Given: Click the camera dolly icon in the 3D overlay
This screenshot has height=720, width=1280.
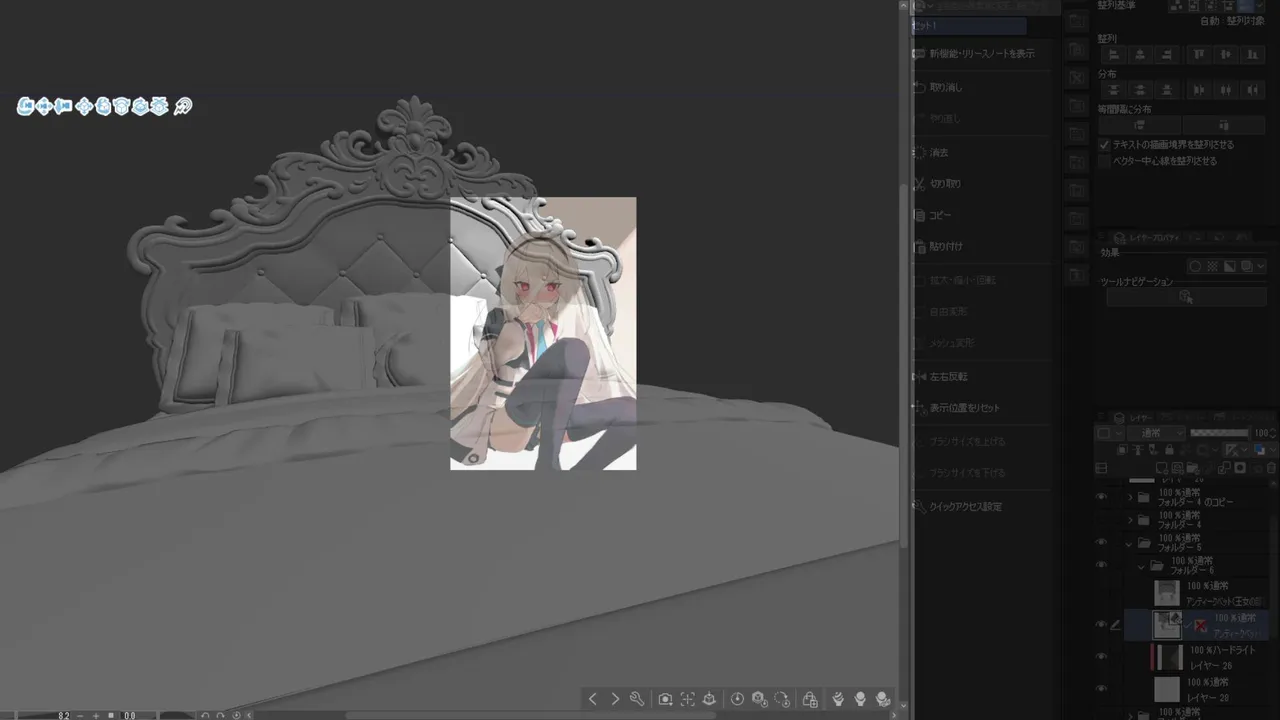Looking at the screenshot, I should point(63,106).
